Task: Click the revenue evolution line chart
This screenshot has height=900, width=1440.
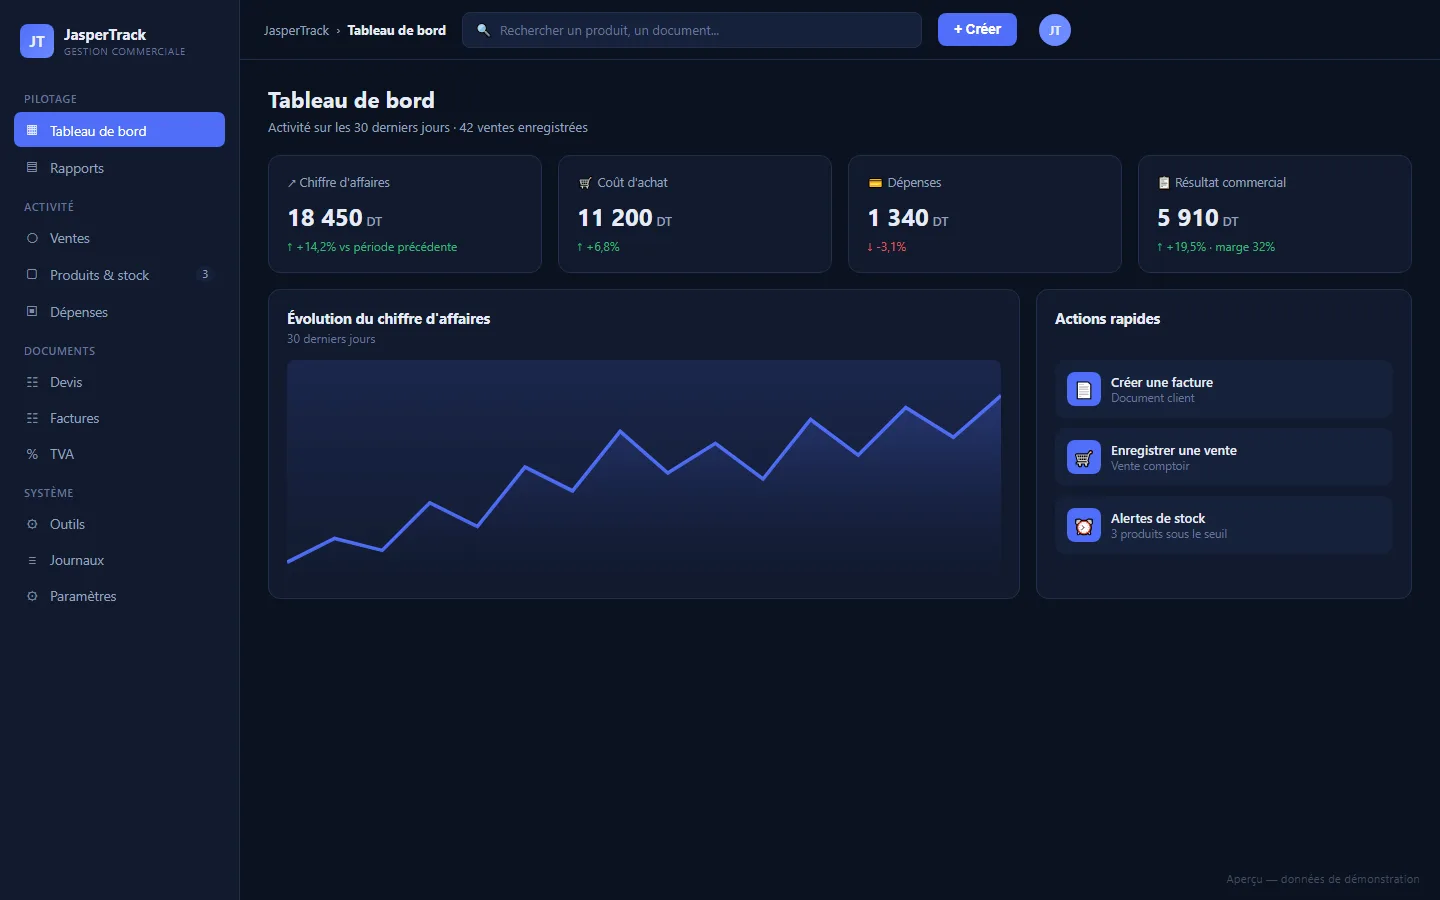Action: point(644,468)
